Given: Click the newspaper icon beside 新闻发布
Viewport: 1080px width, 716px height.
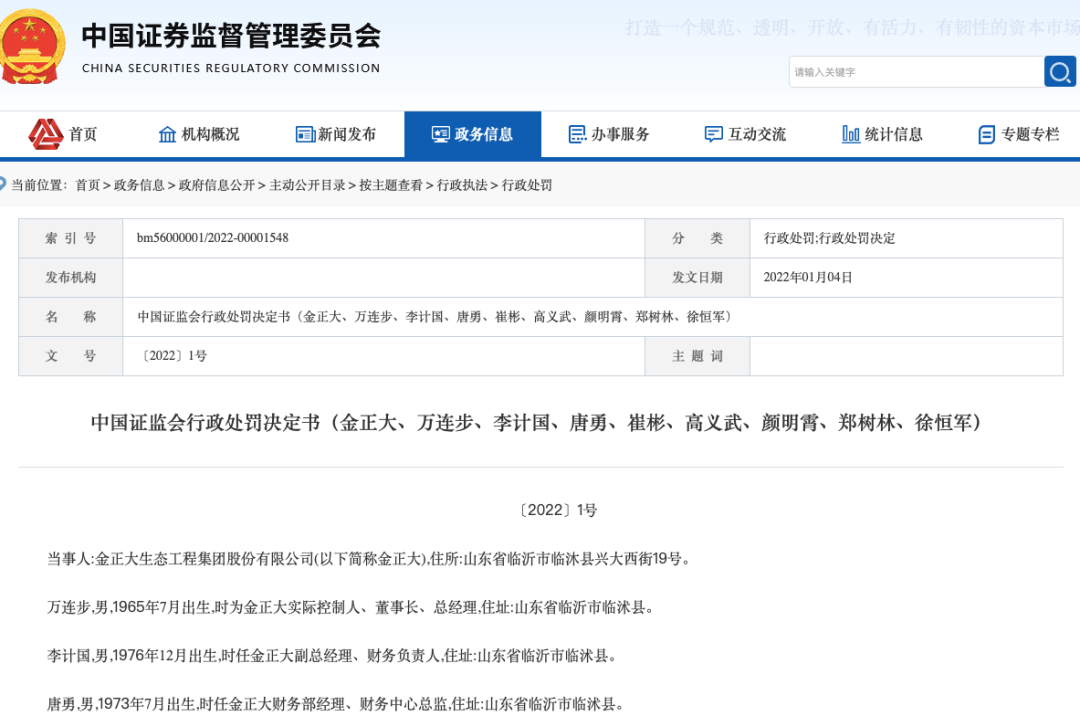Looking at the screenshot, I should (x=305, y=134).
